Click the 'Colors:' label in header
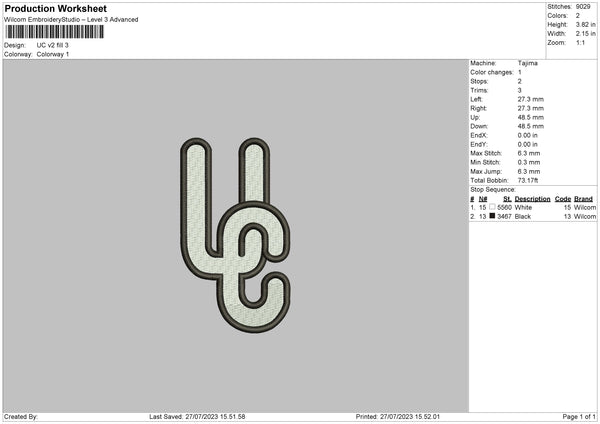The width and height of the screenshot is (600, 424). tap(558, 16)
